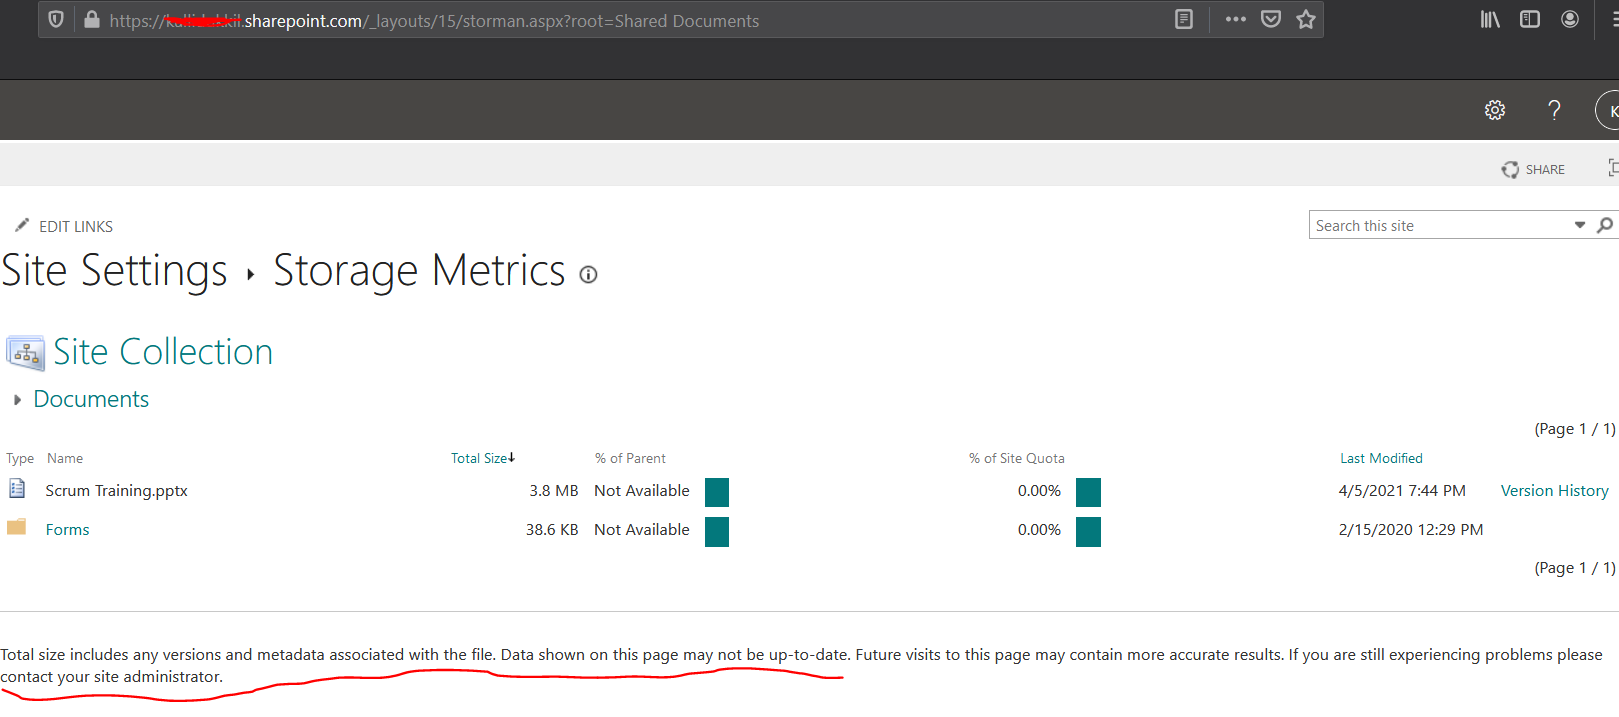The image size is (1619, 717).
Task: Click % of Parent bar for Scrum Training.pptx
Action: [717, 493]
